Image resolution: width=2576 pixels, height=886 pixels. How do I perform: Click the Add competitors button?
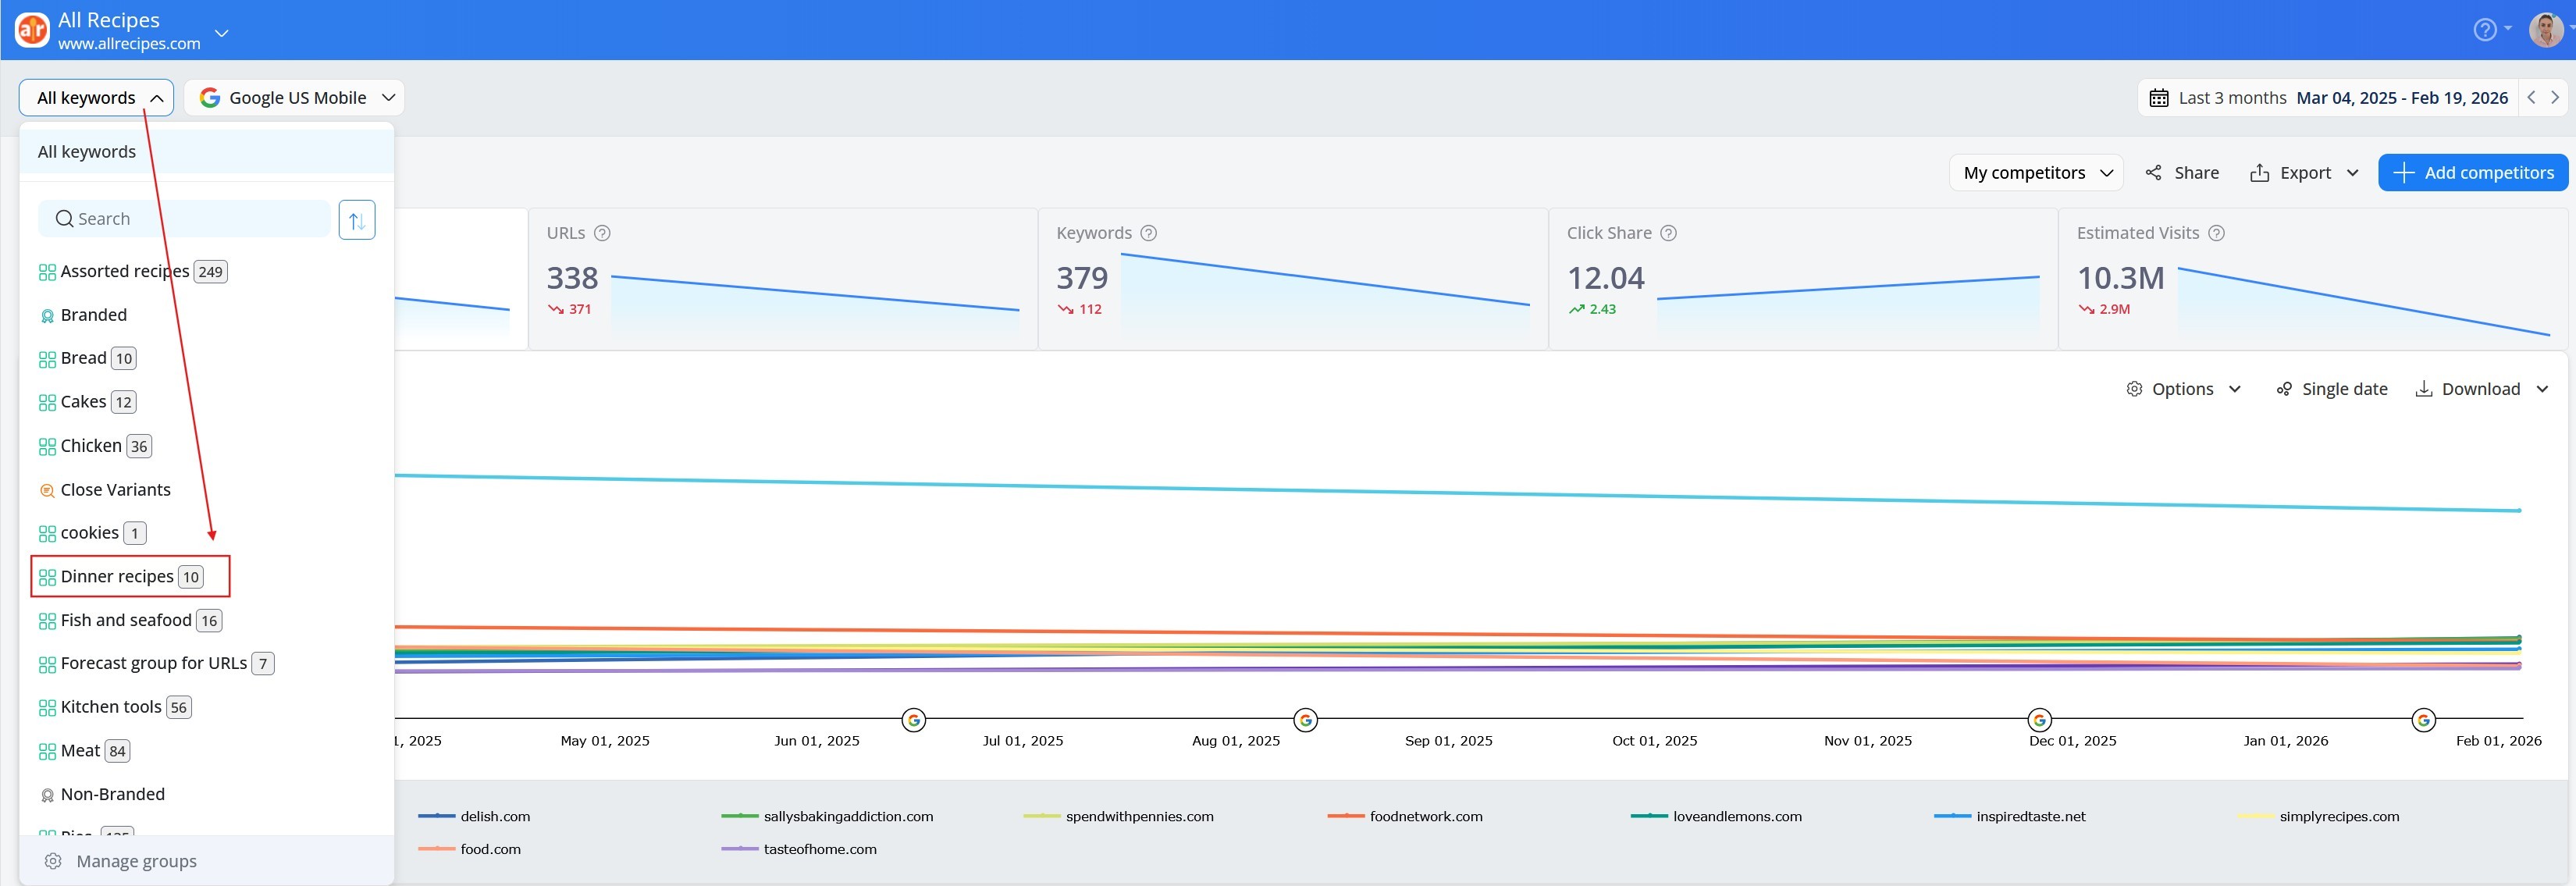(x=2472, y=173)
